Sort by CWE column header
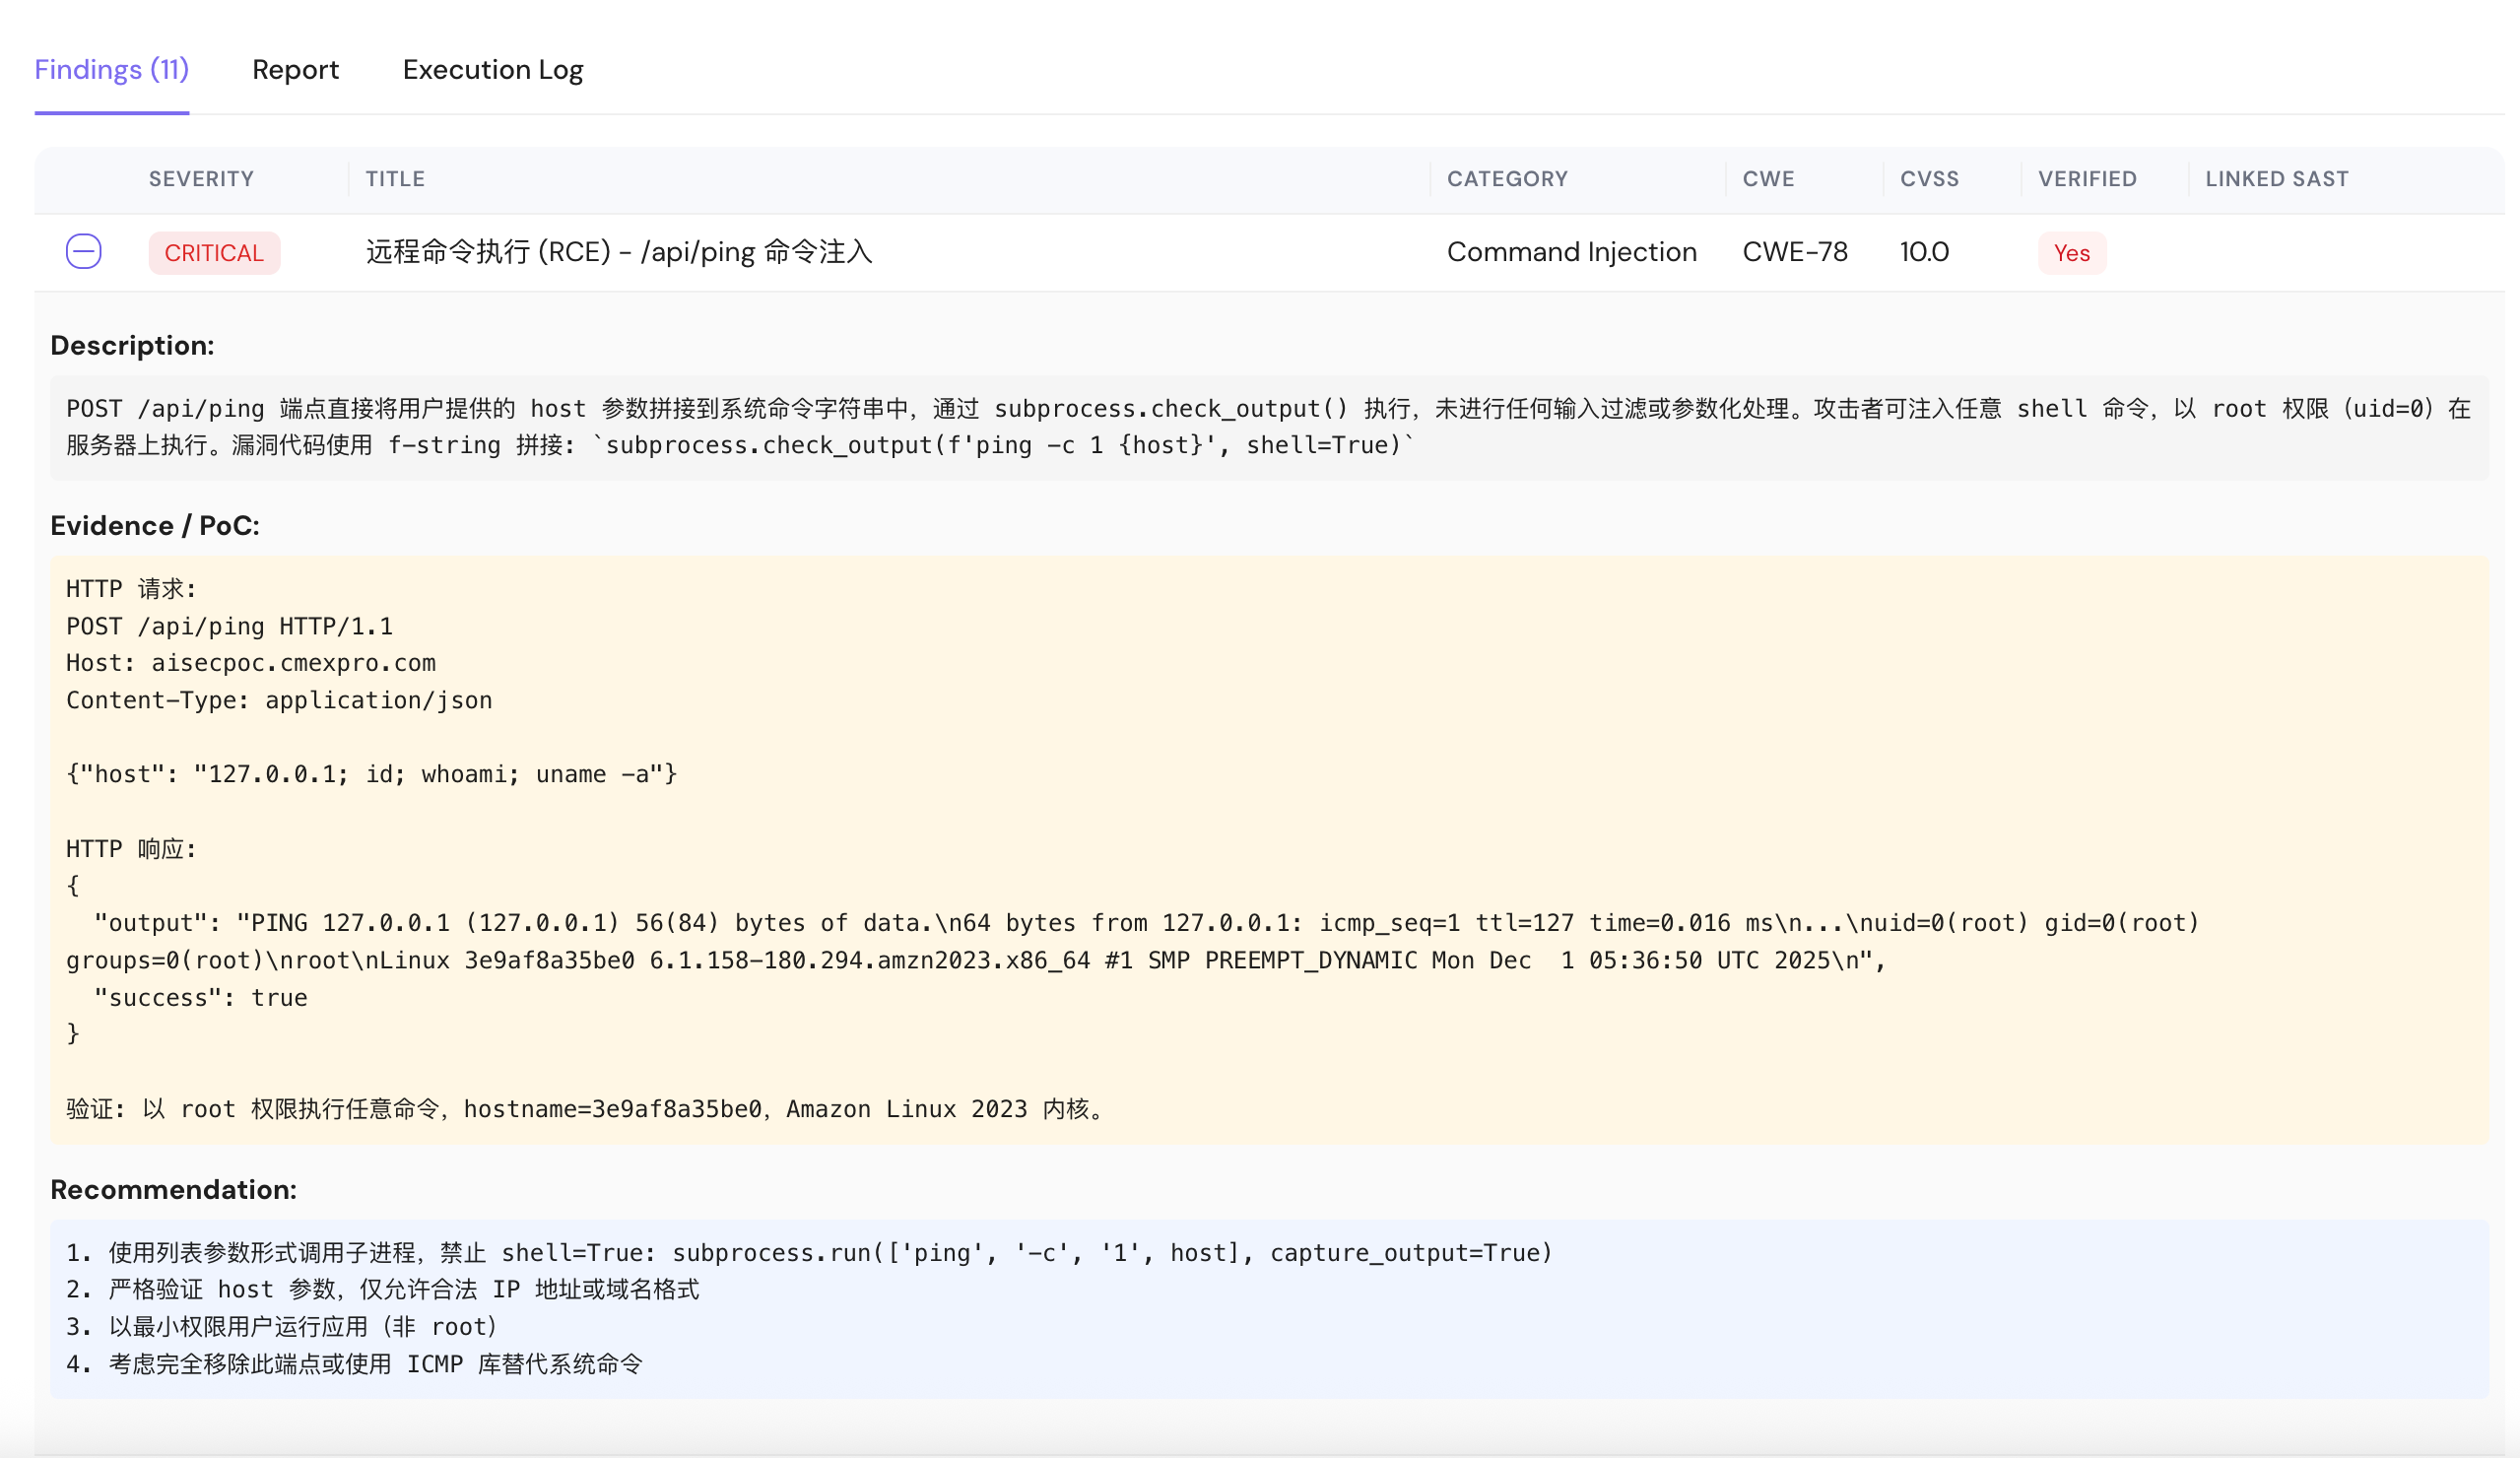This screenshot has width=2520, height=1458. 1768,179
